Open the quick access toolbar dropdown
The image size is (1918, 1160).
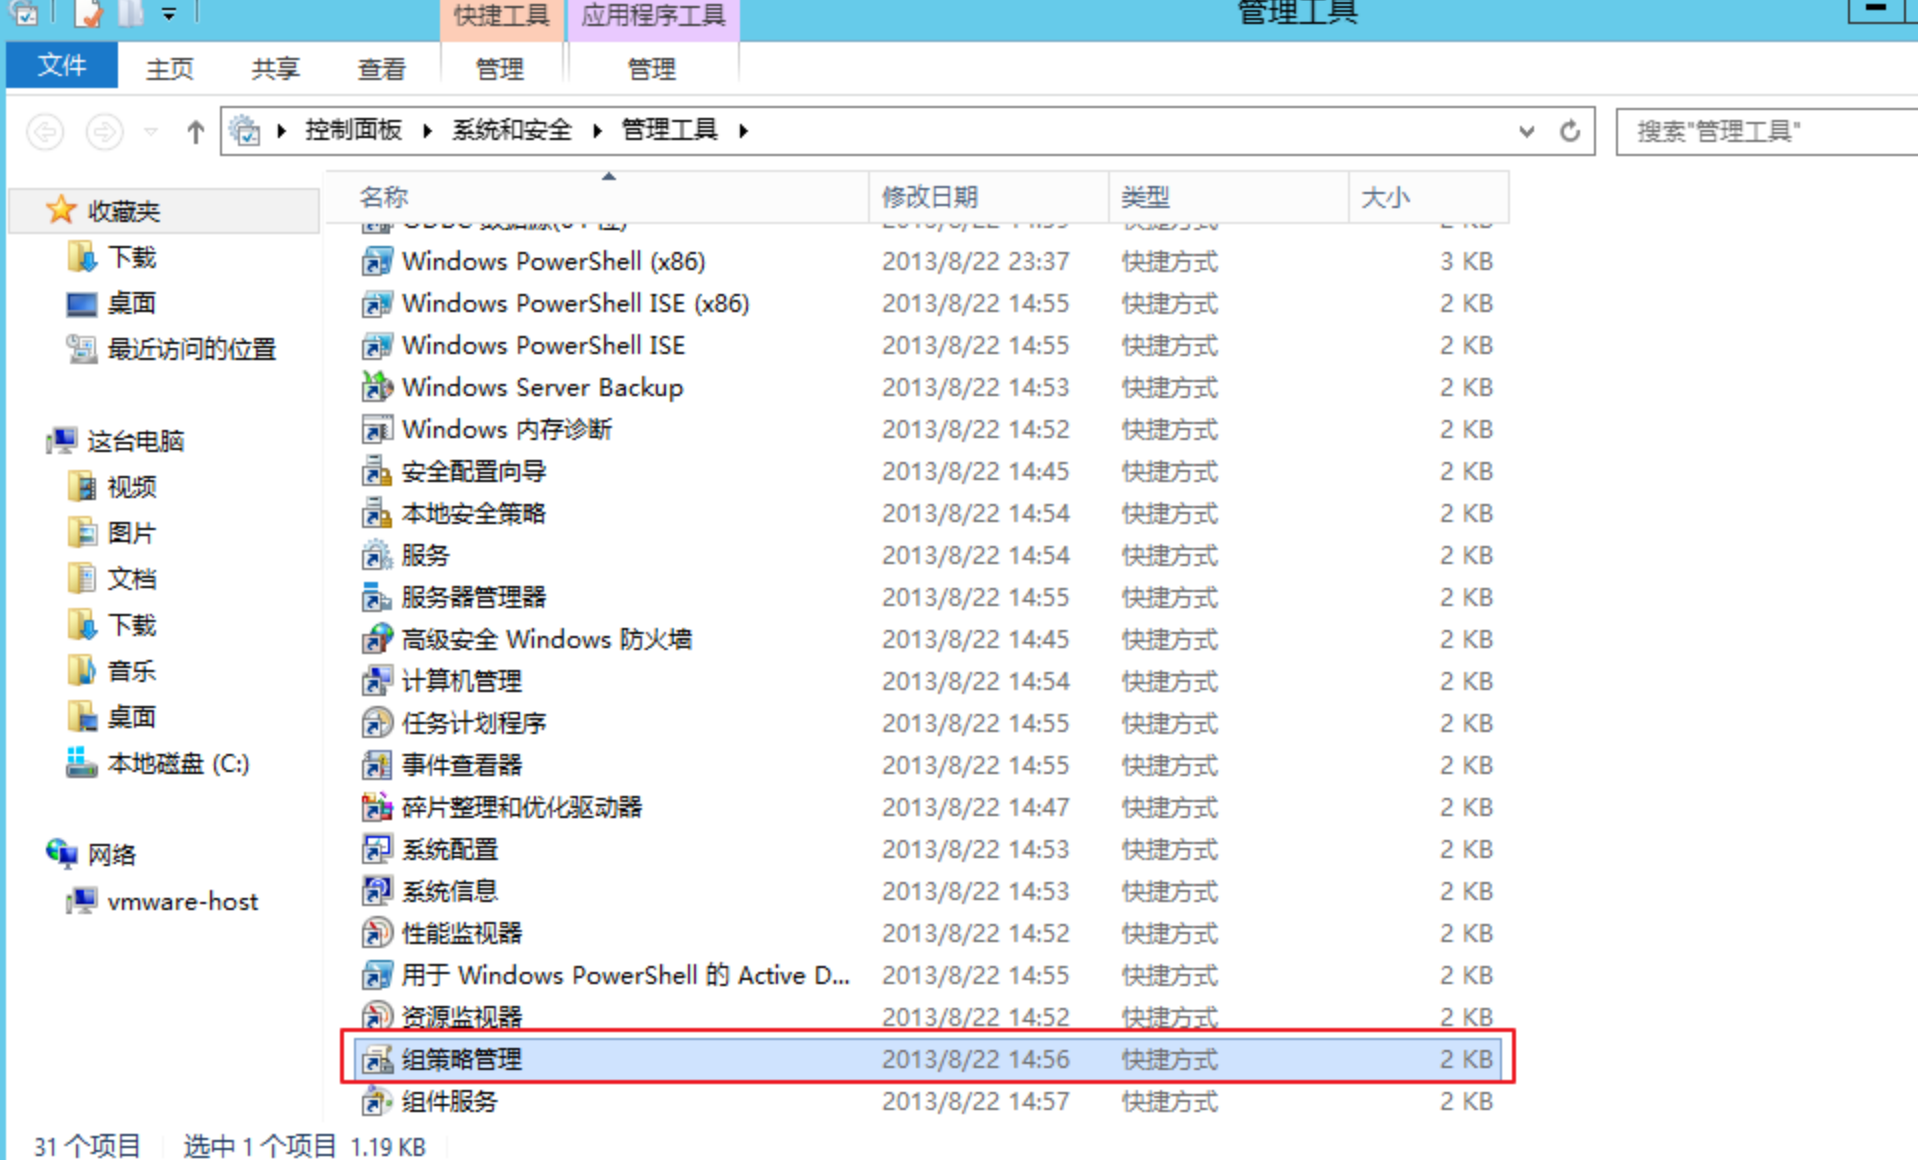coord(168,14)
